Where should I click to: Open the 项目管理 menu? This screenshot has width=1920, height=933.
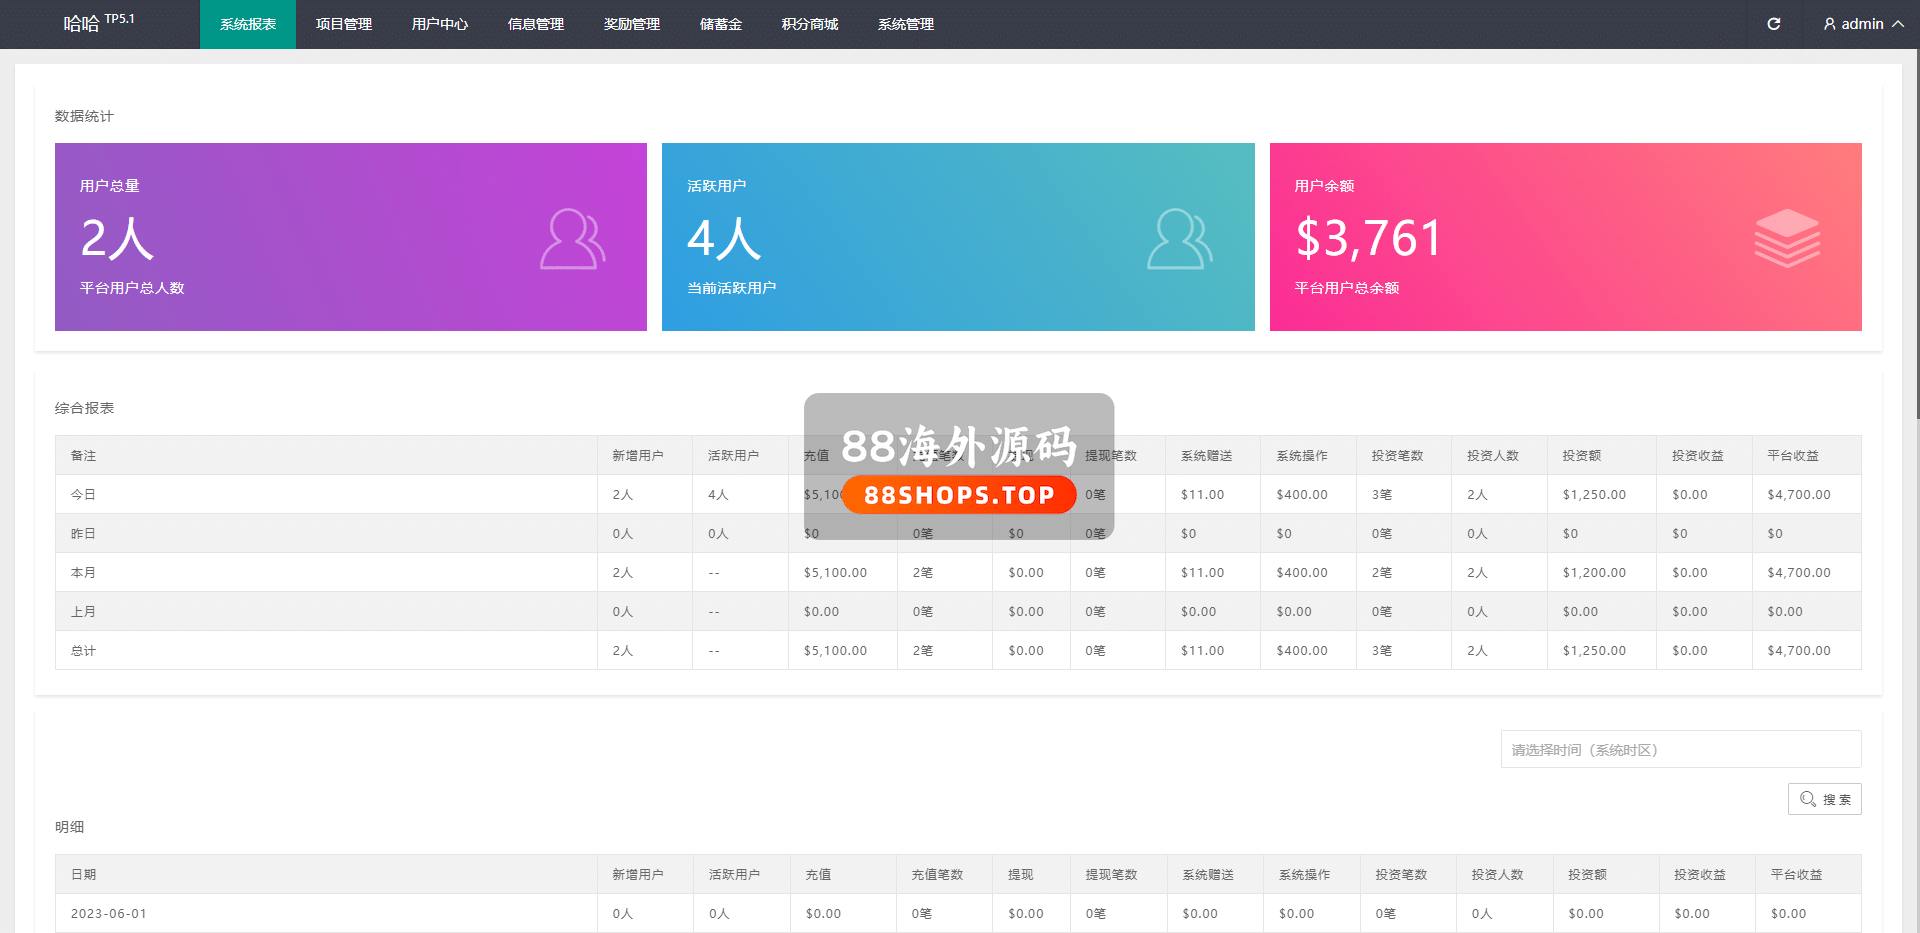[343, 24]
